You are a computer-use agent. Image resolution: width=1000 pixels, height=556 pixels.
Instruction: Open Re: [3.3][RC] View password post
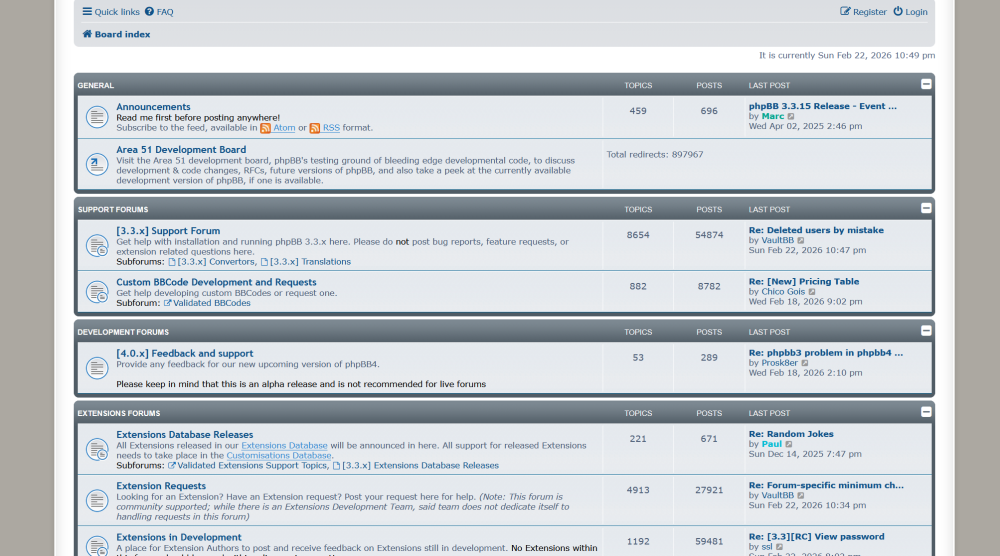point(816,537)
